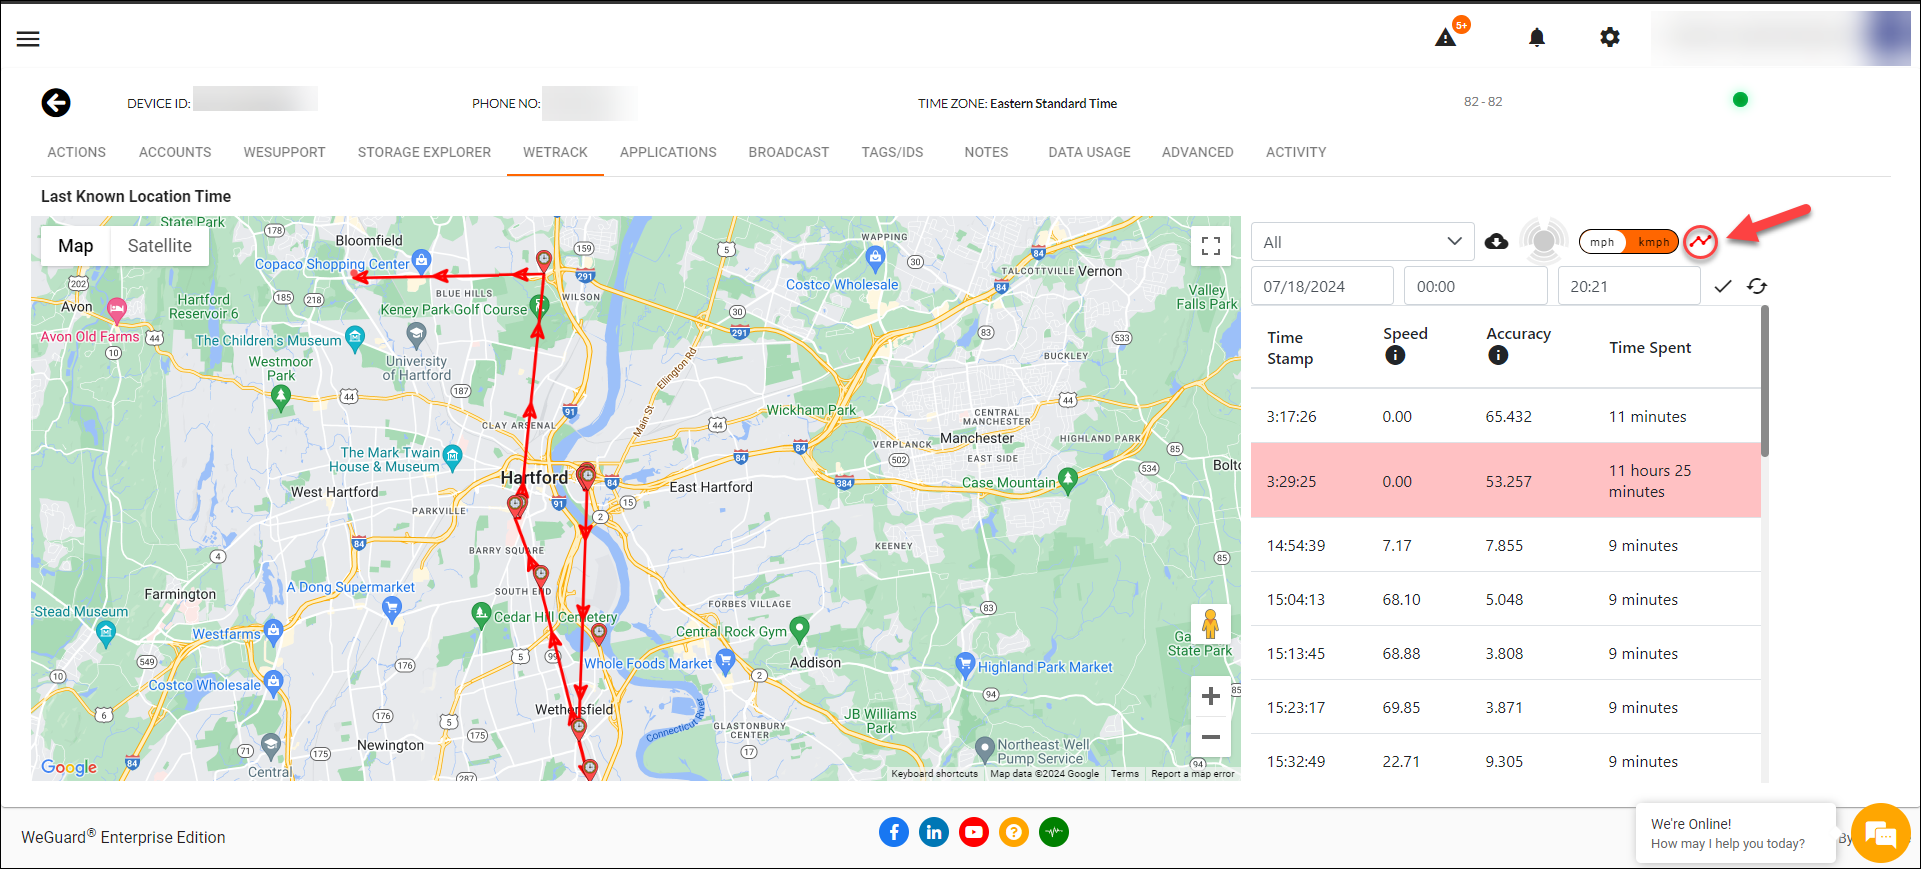Select the 15:04:13 timestamp row
1921x869 pixels.
click(1505, 600)
